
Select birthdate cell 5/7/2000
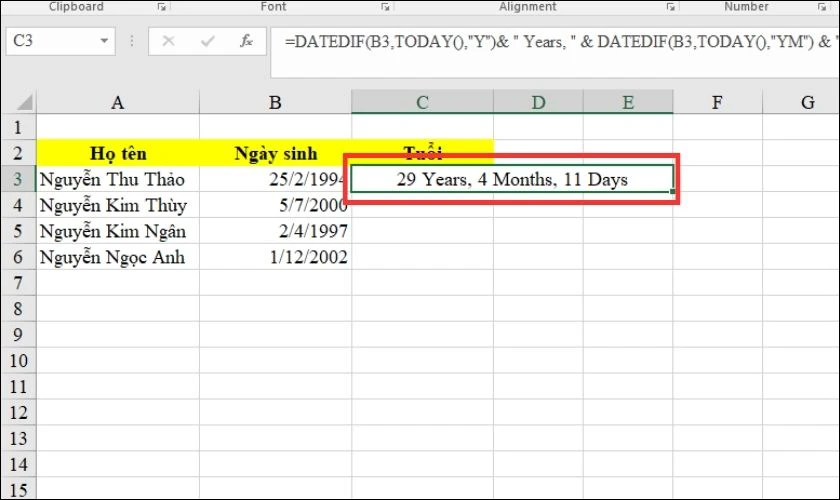click(275, 205)
